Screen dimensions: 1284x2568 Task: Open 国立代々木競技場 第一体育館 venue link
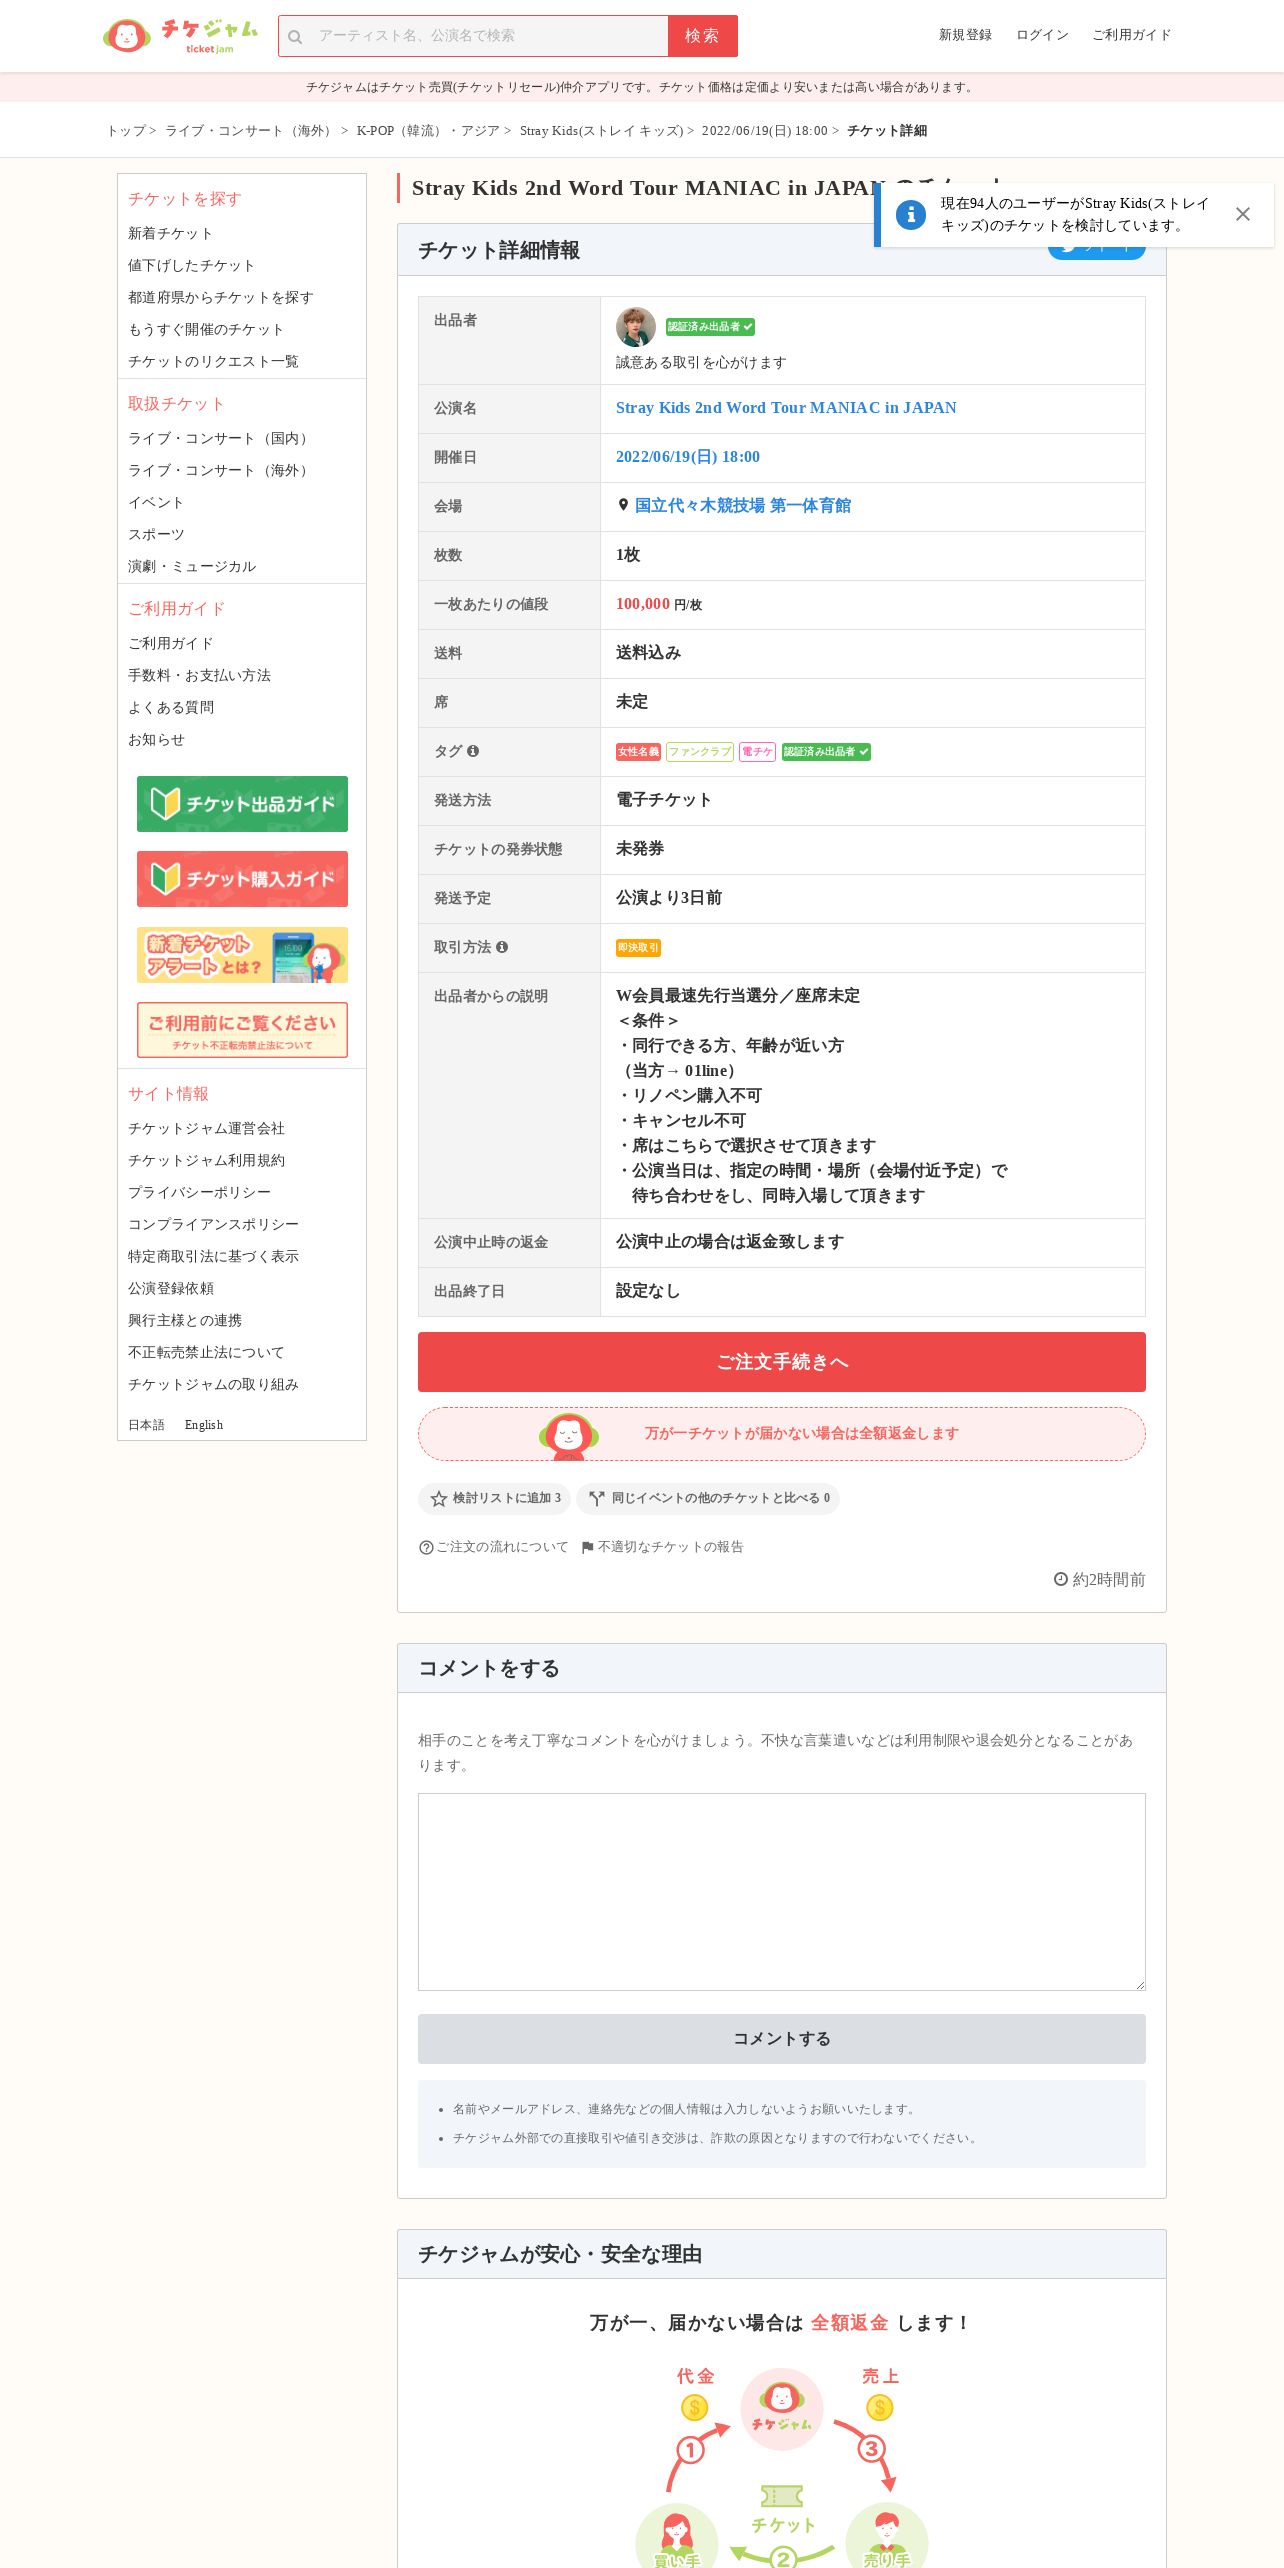(743, 506)
